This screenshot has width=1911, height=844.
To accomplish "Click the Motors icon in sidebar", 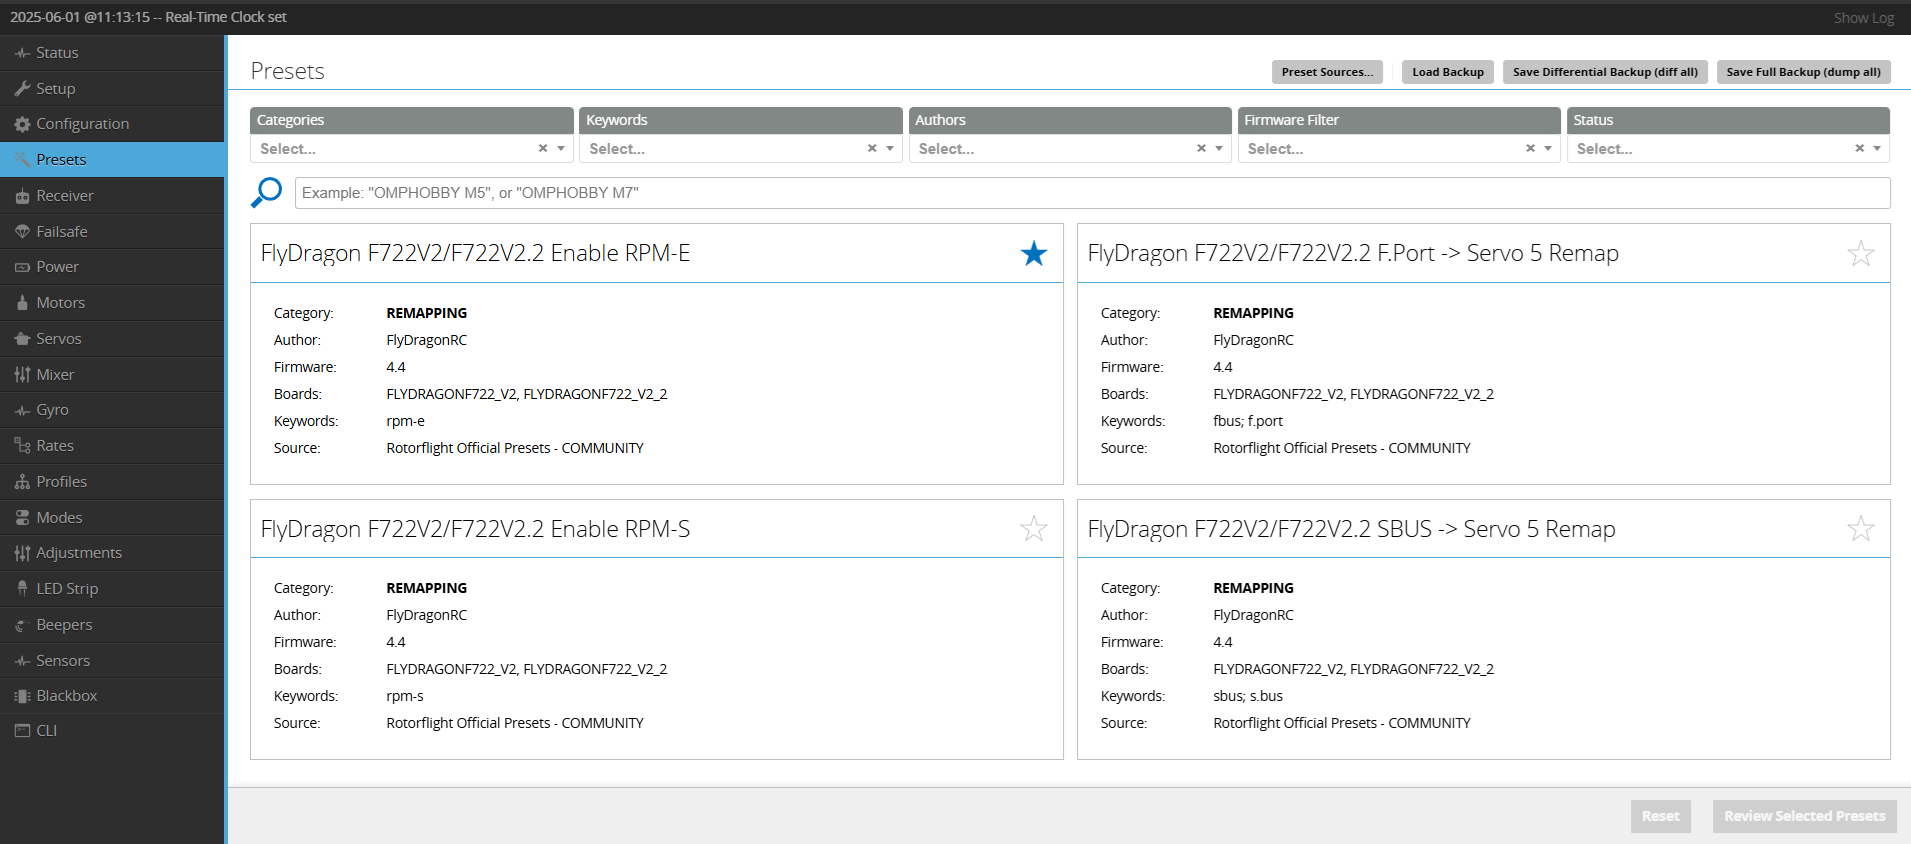I will coord(22,303).
